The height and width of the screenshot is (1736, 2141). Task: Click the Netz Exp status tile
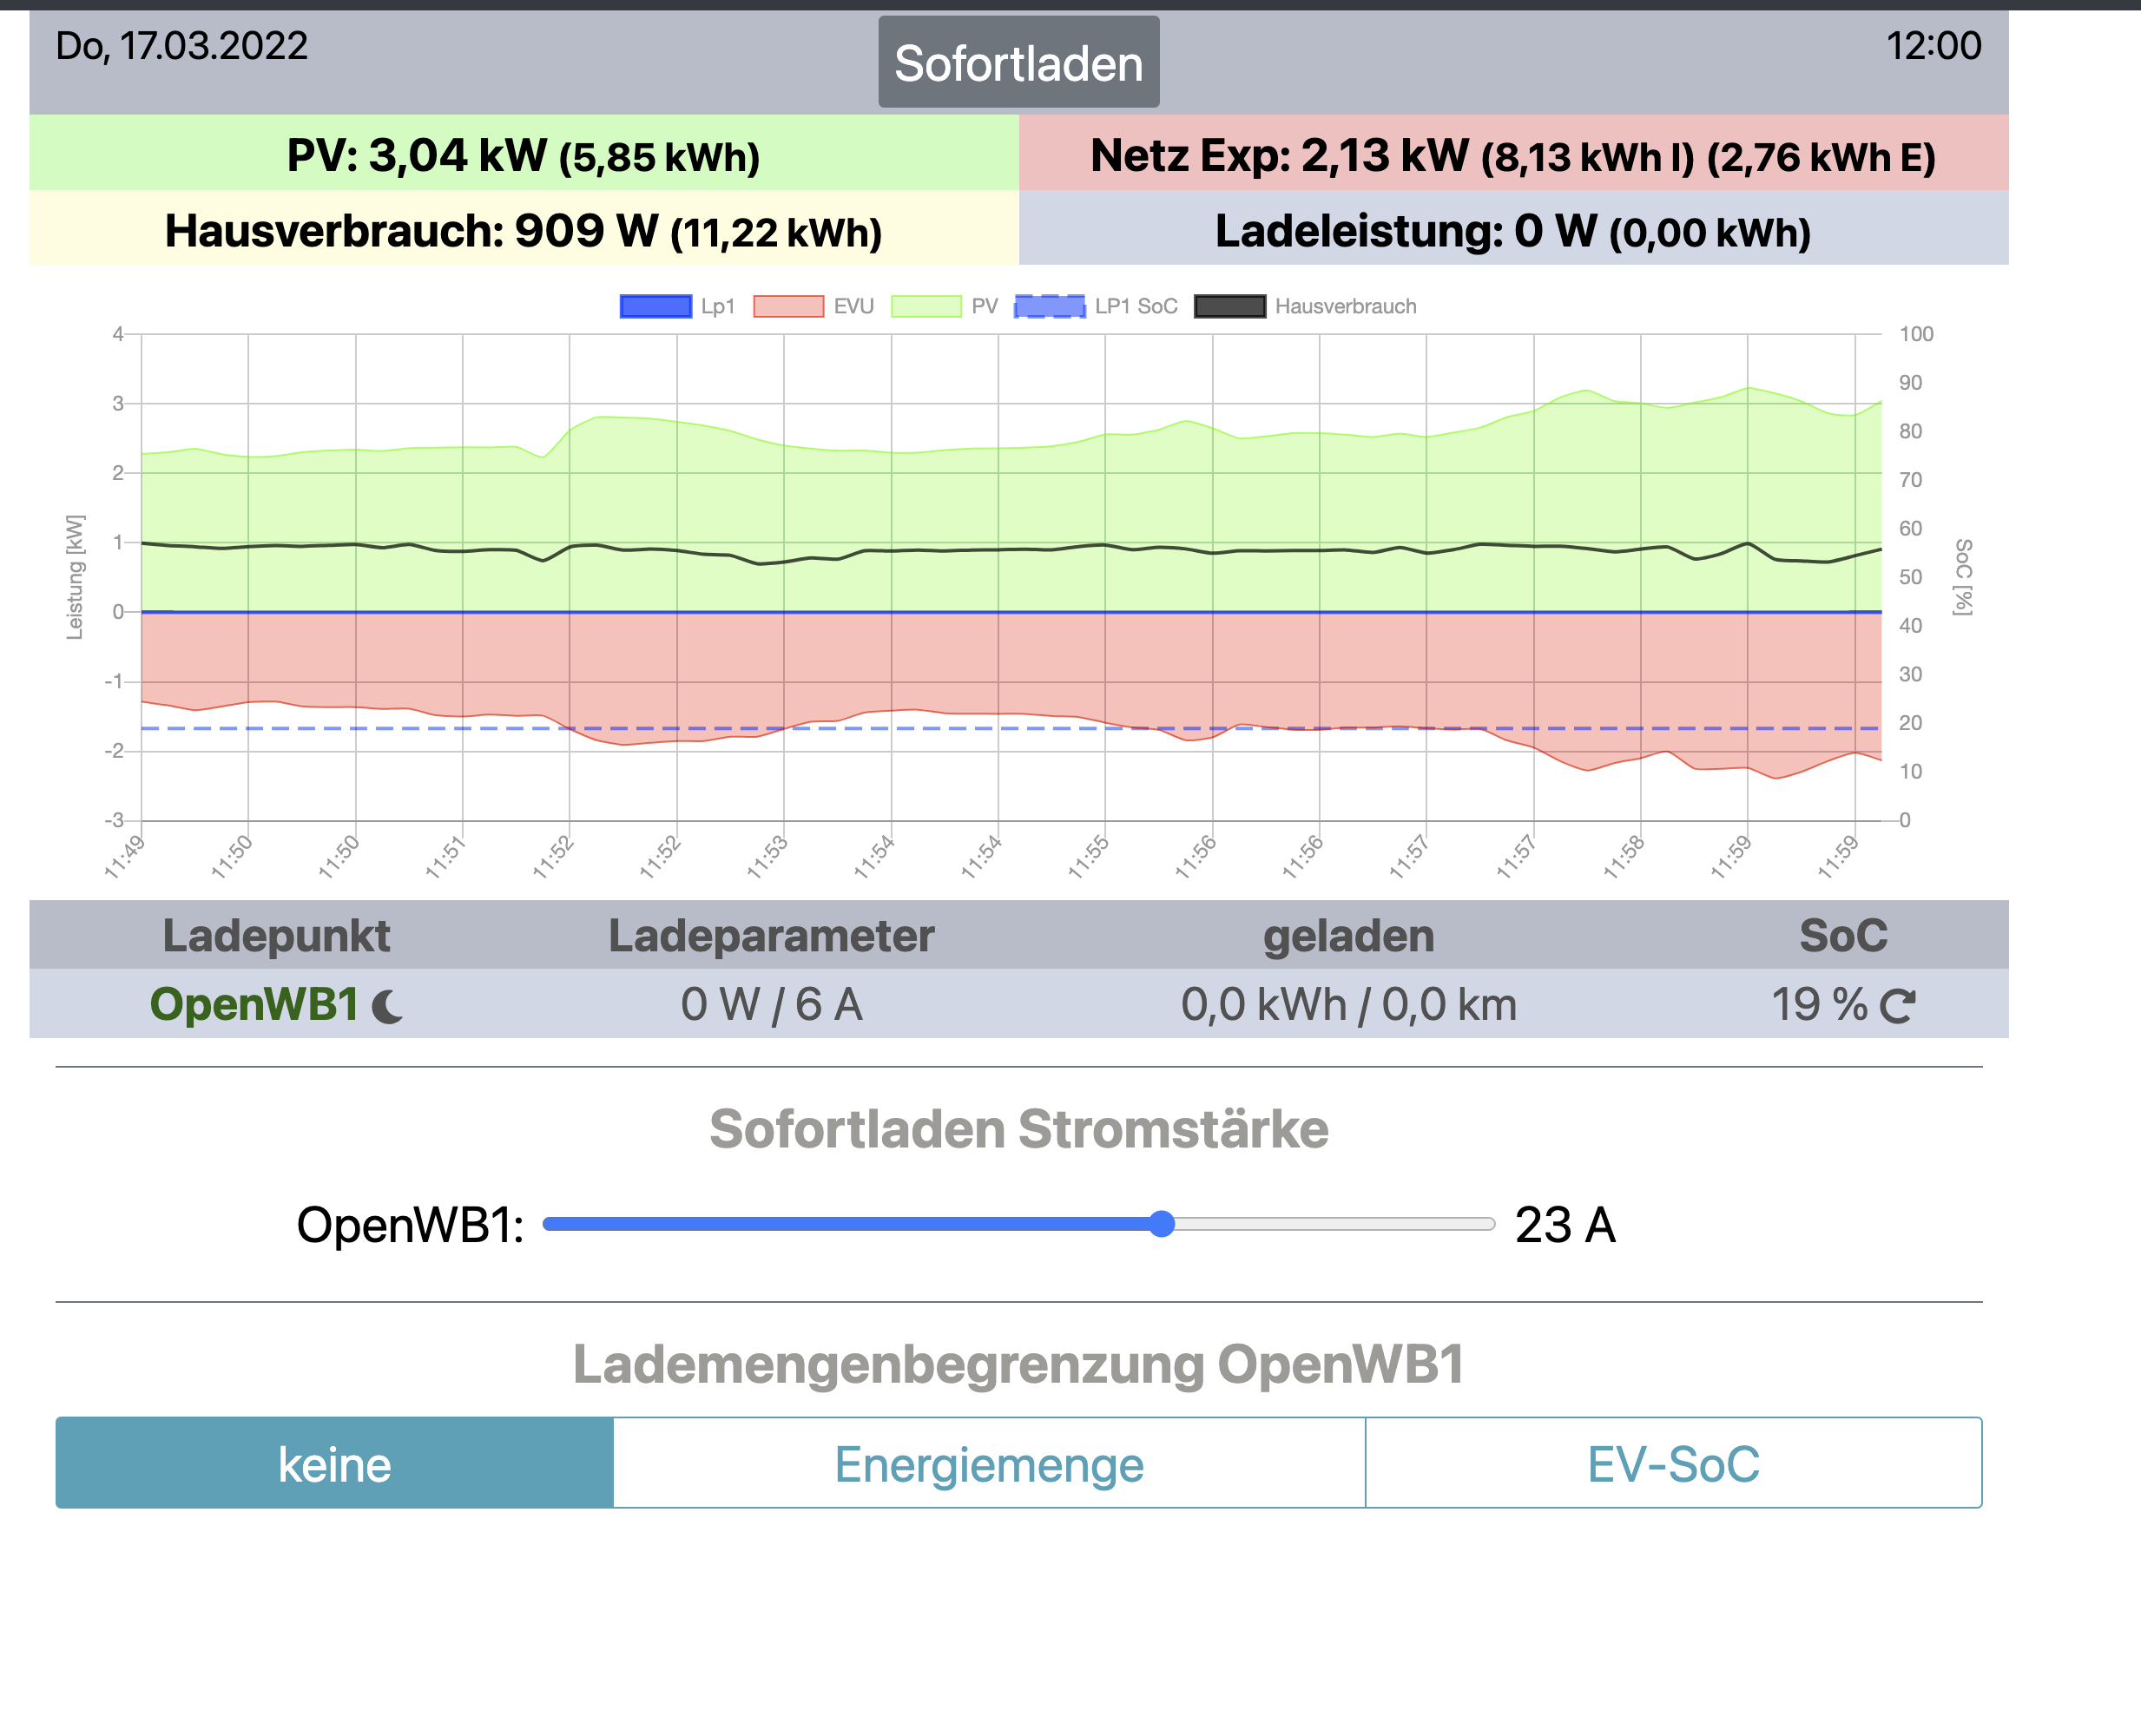pyautogui.click(x=1512, y=154)
